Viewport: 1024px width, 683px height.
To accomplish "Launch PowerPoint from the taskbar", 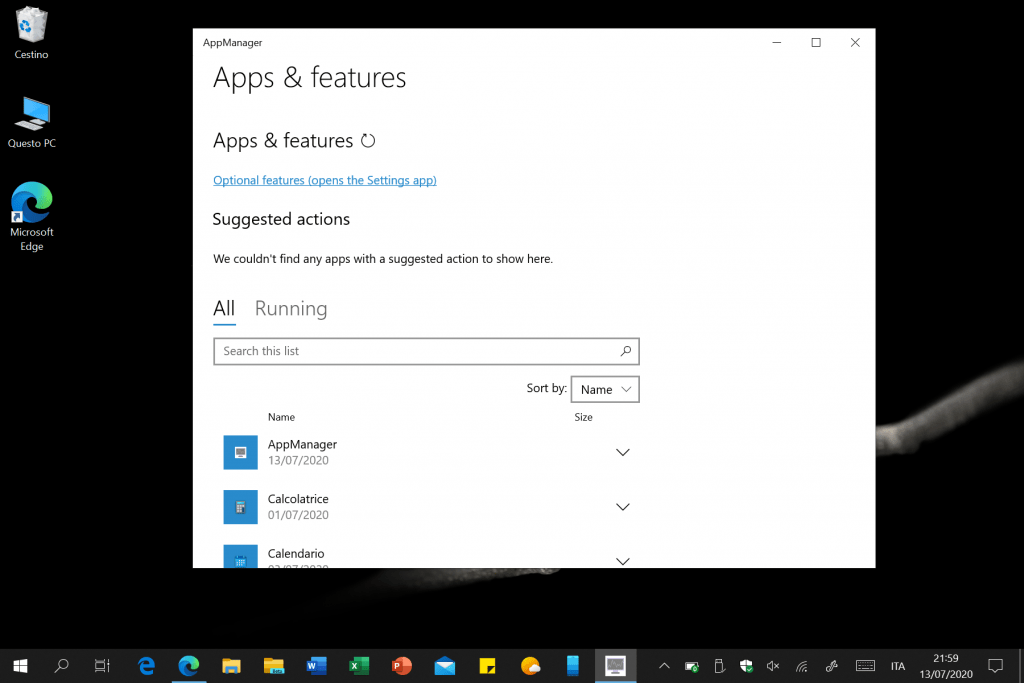I will click(402, 665).
